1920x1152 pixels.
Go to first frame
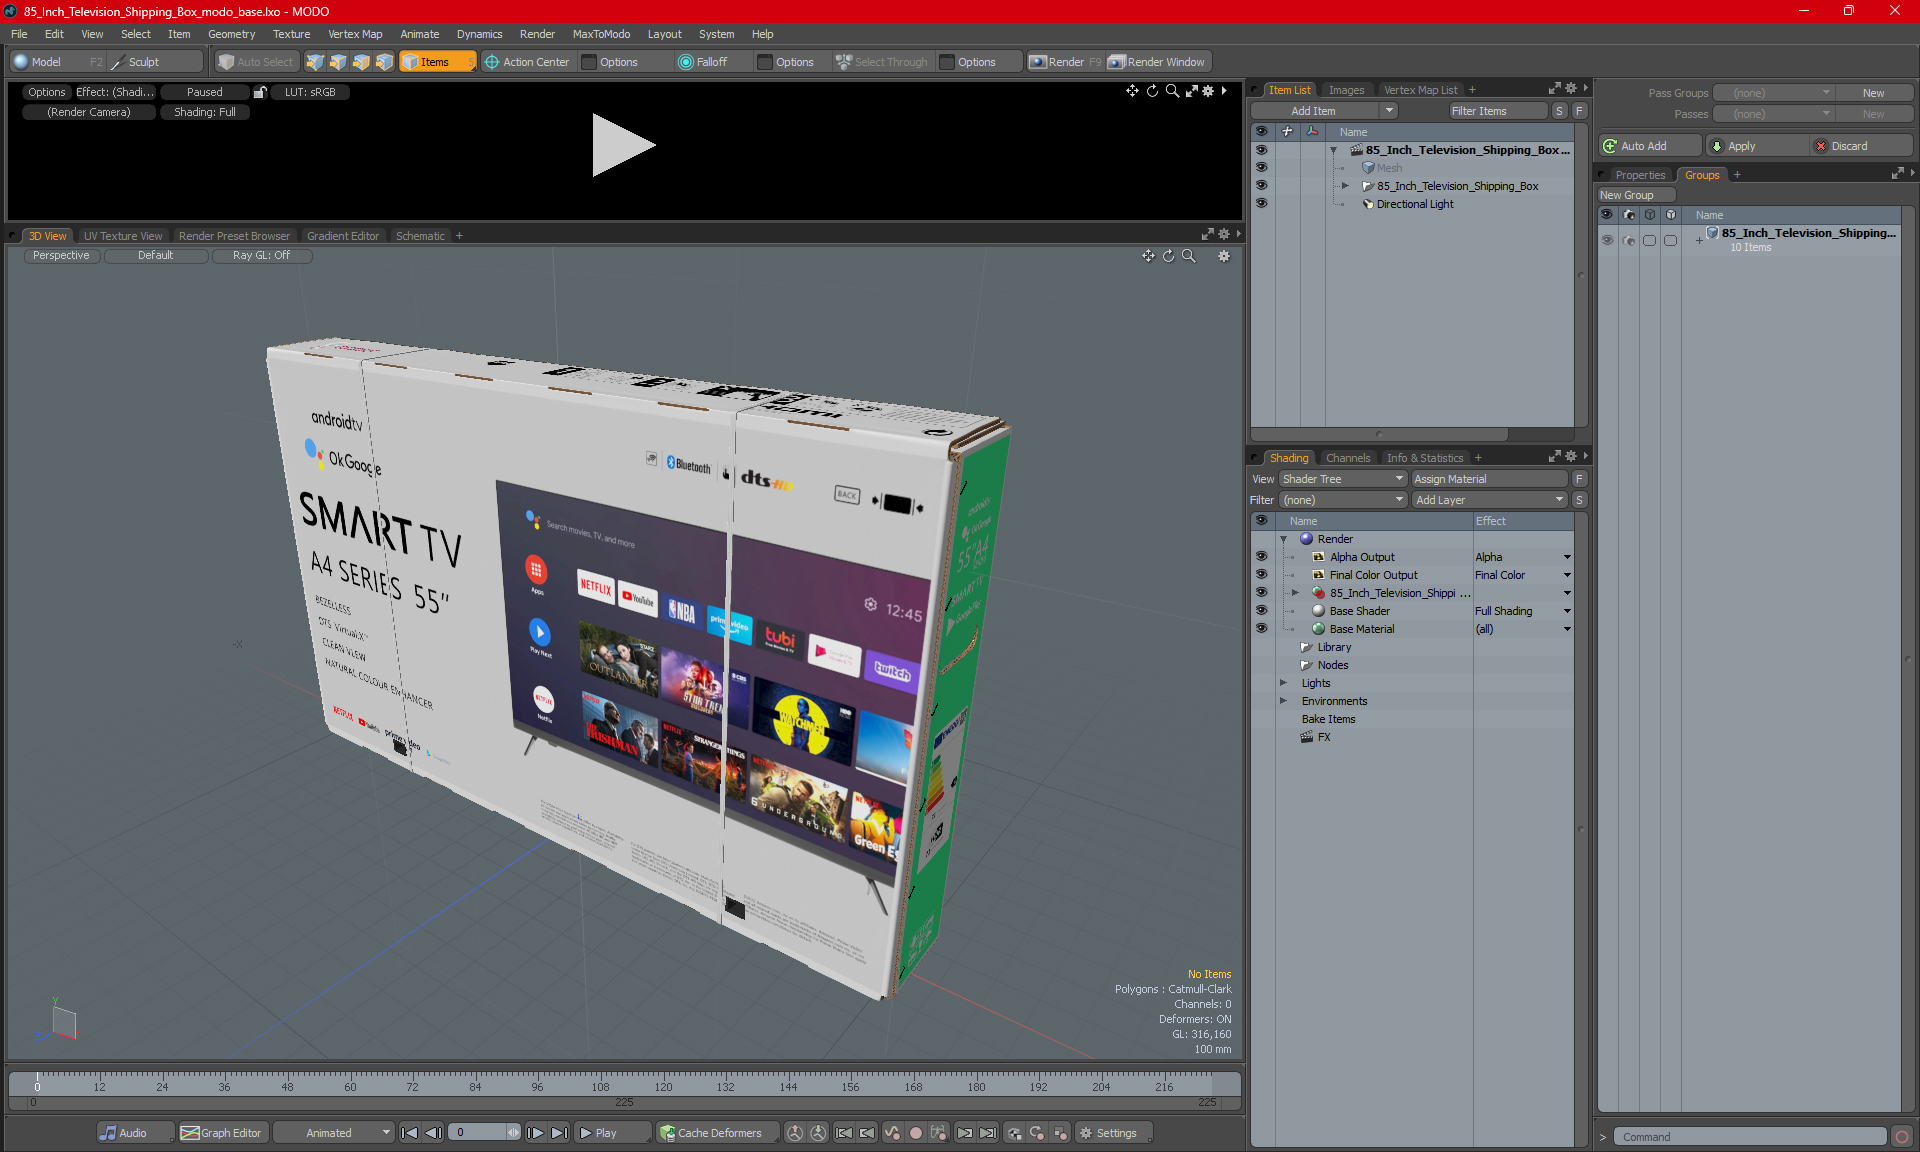(409, 1133)
